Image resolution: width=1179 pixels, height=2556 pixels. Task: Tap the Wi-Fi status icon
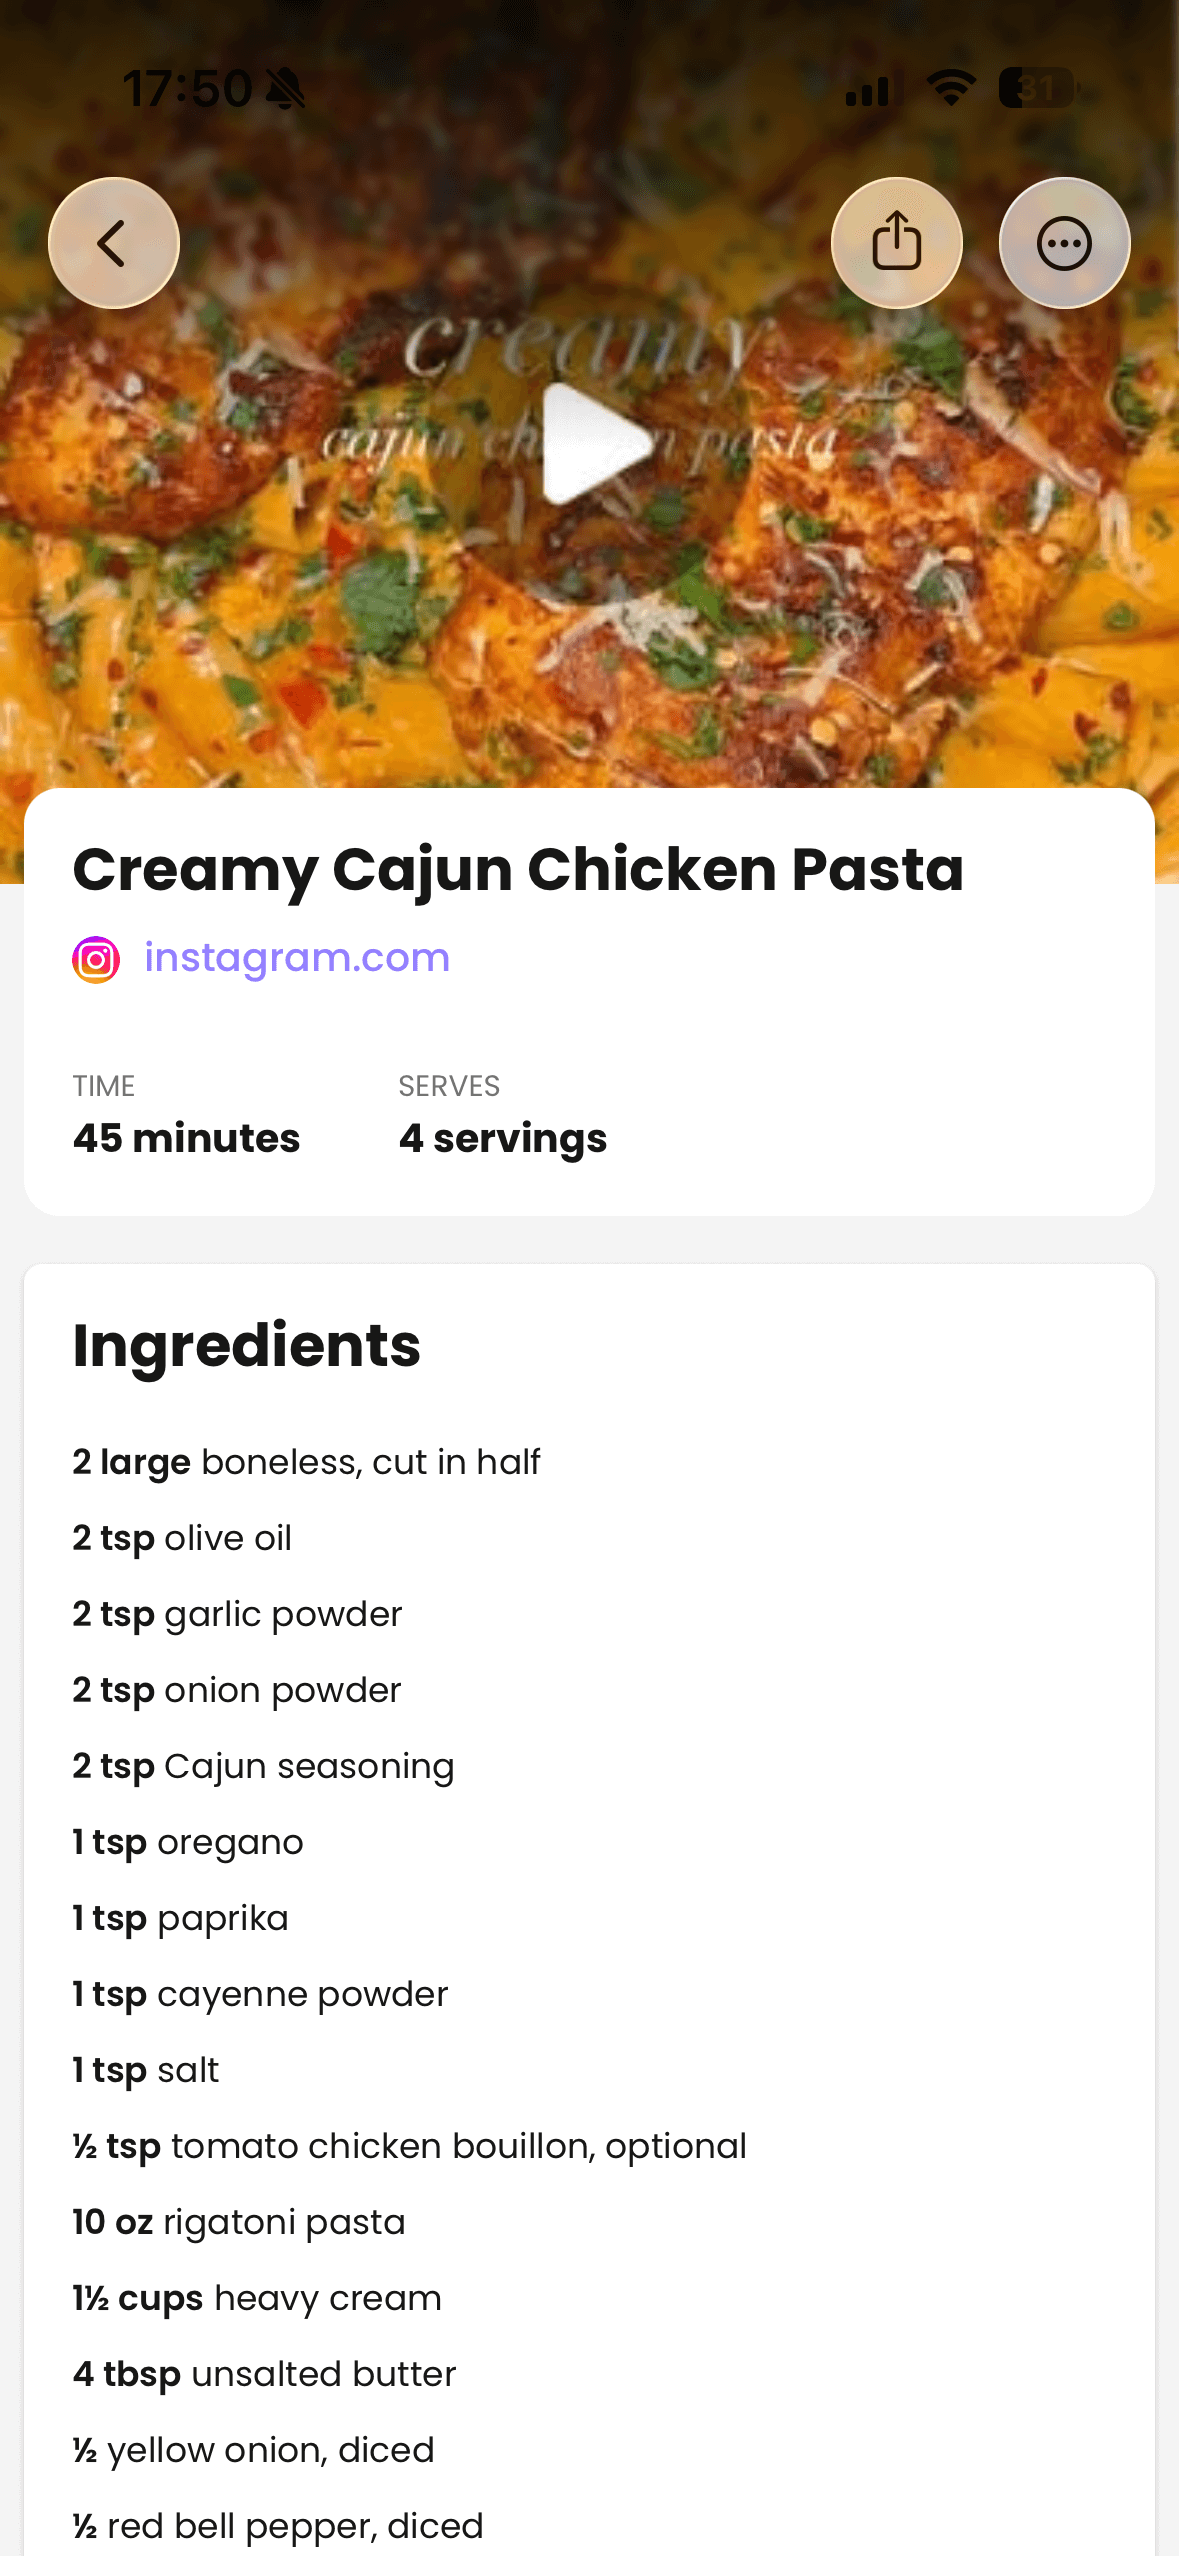pyautogui.click(x=951, y=88)
